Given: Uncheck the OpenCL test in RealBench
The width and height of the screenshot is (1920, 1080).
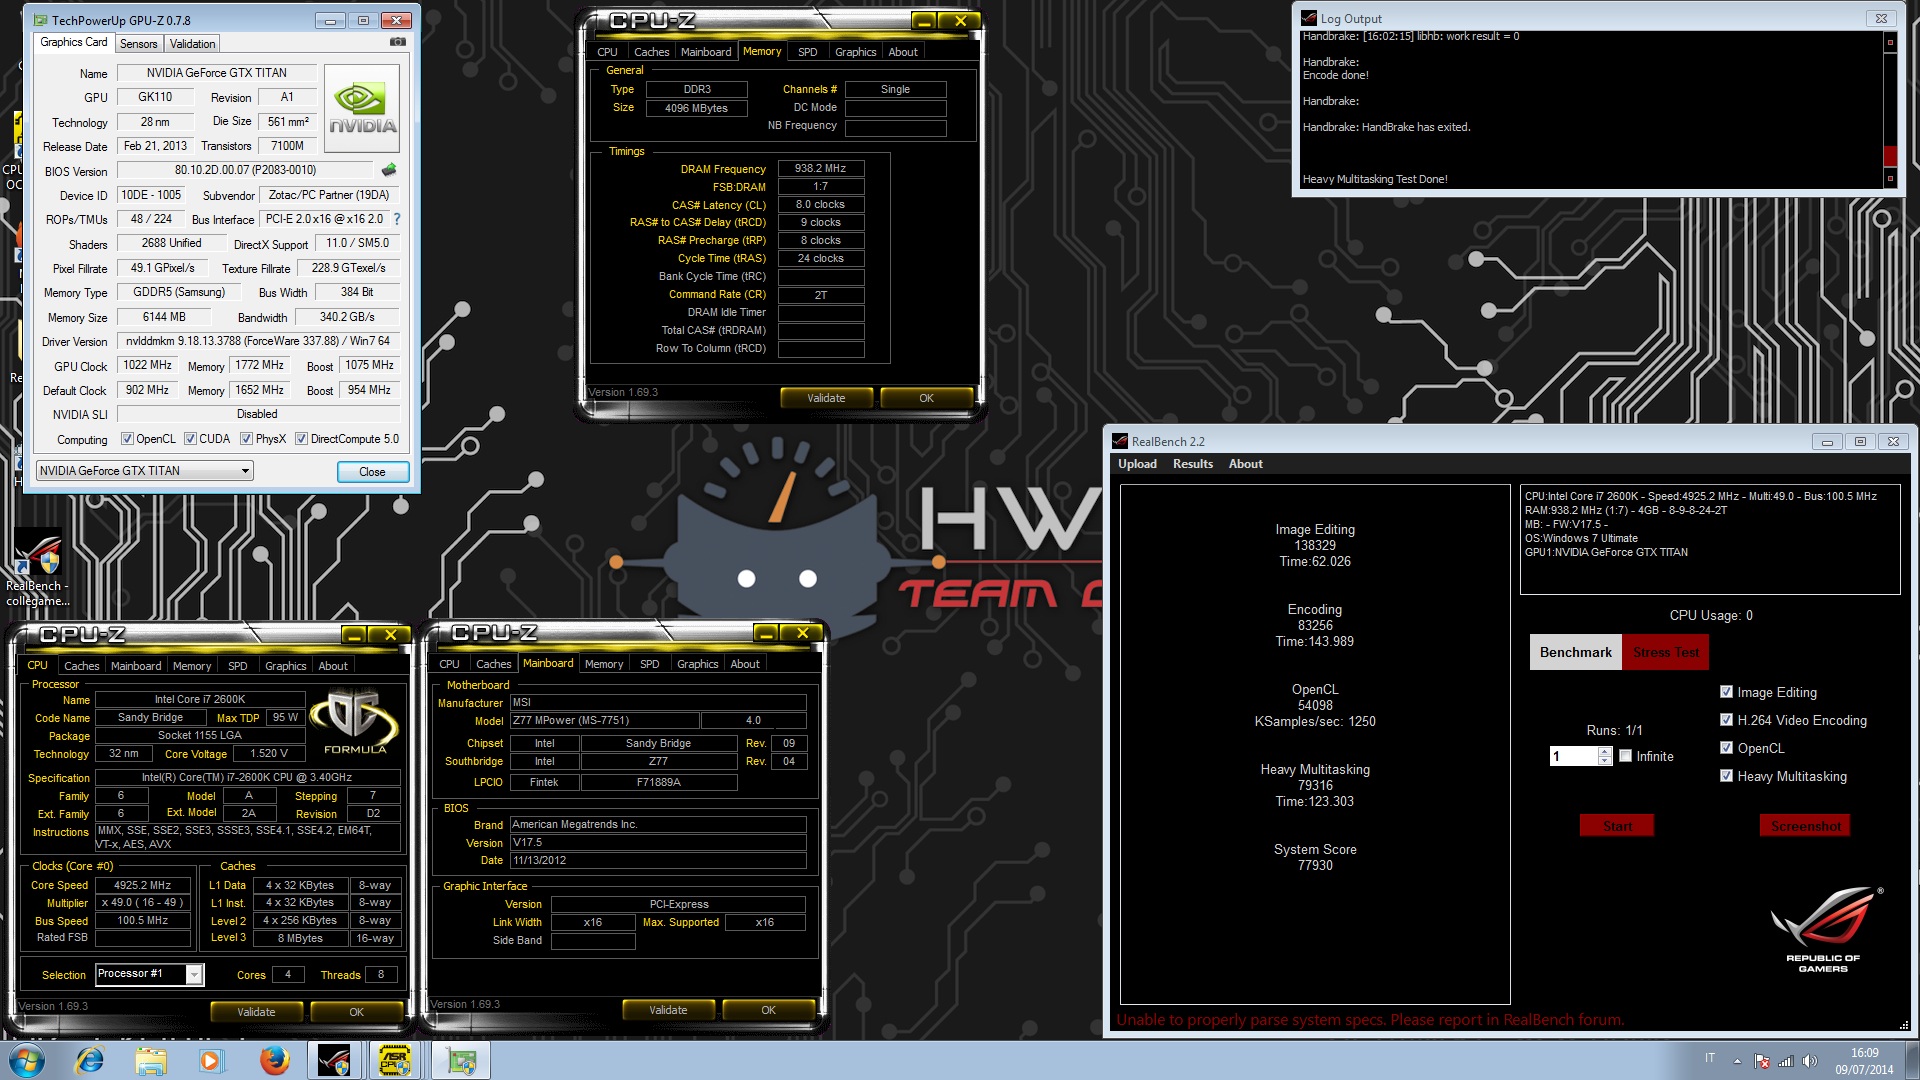Looking at the screenshot, I should tap(1726, 748).
